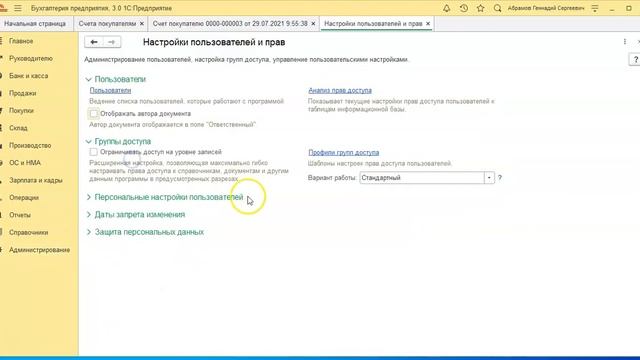
Task: Open the notifications bell icon
Action: point(447,8)
